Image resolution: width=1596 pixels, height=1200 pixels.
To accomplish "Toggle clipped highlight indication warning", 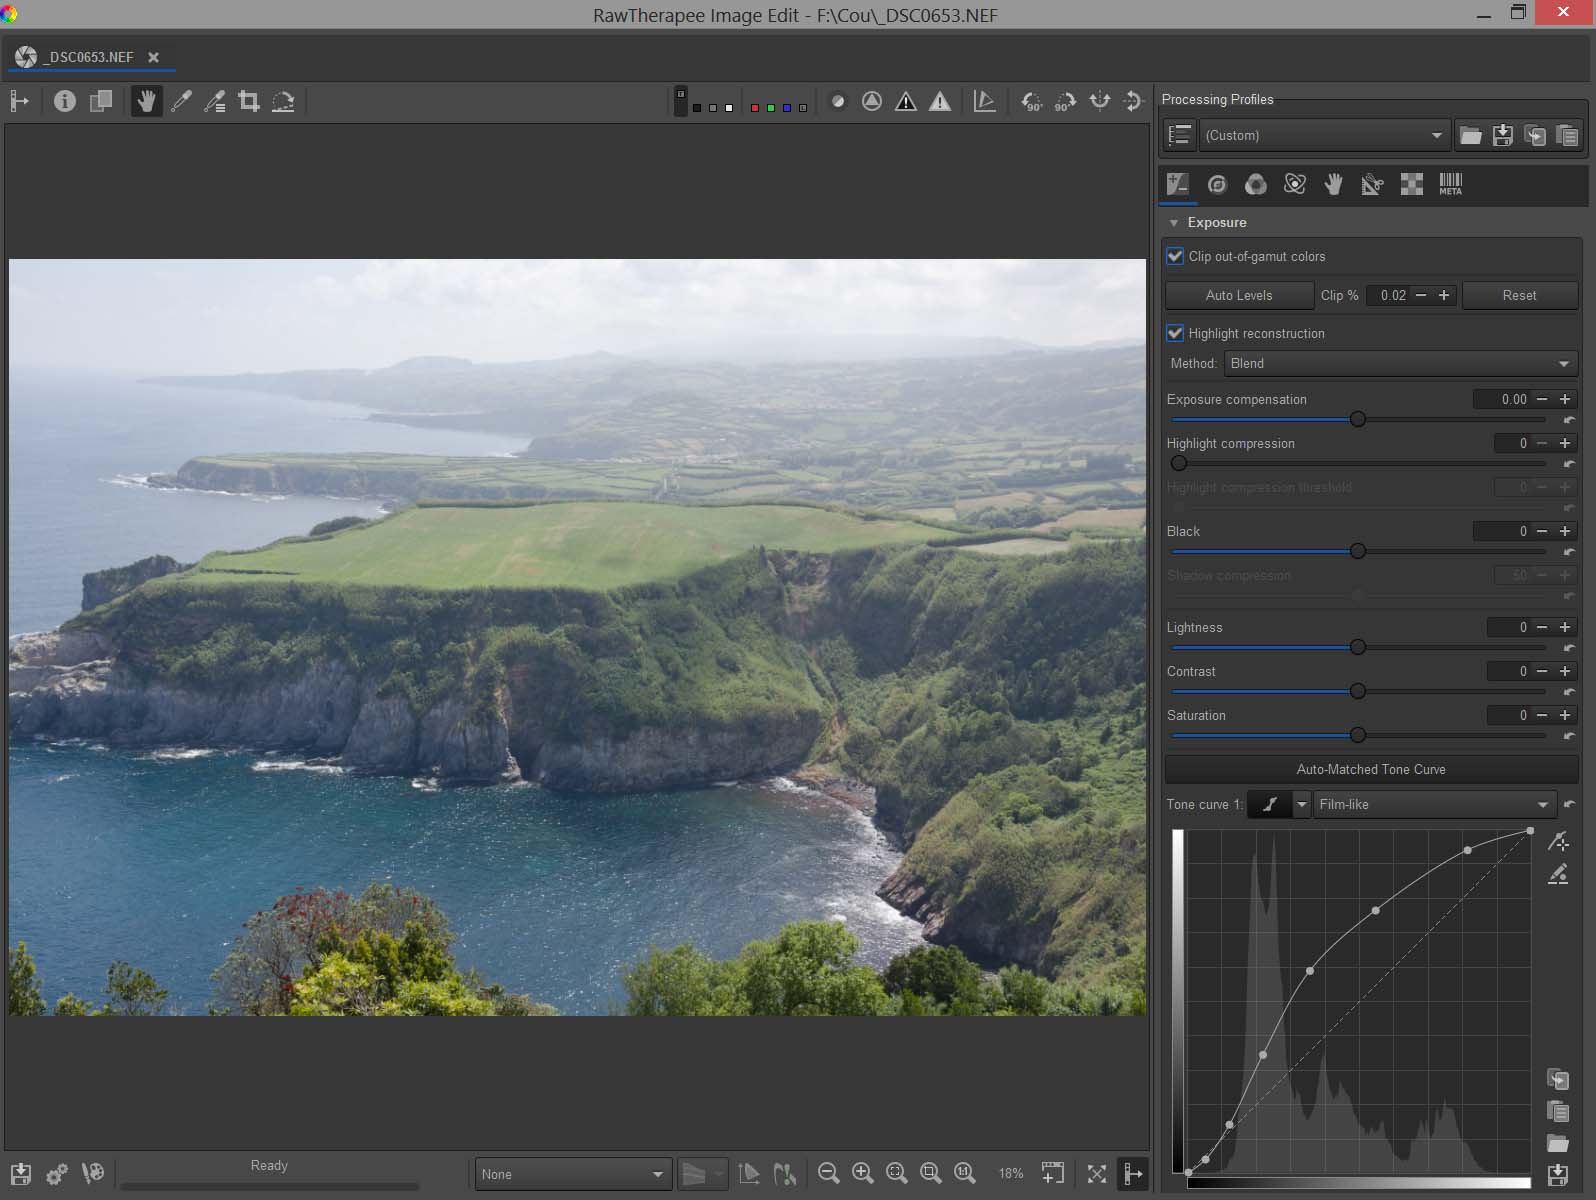I will point(939,101).
